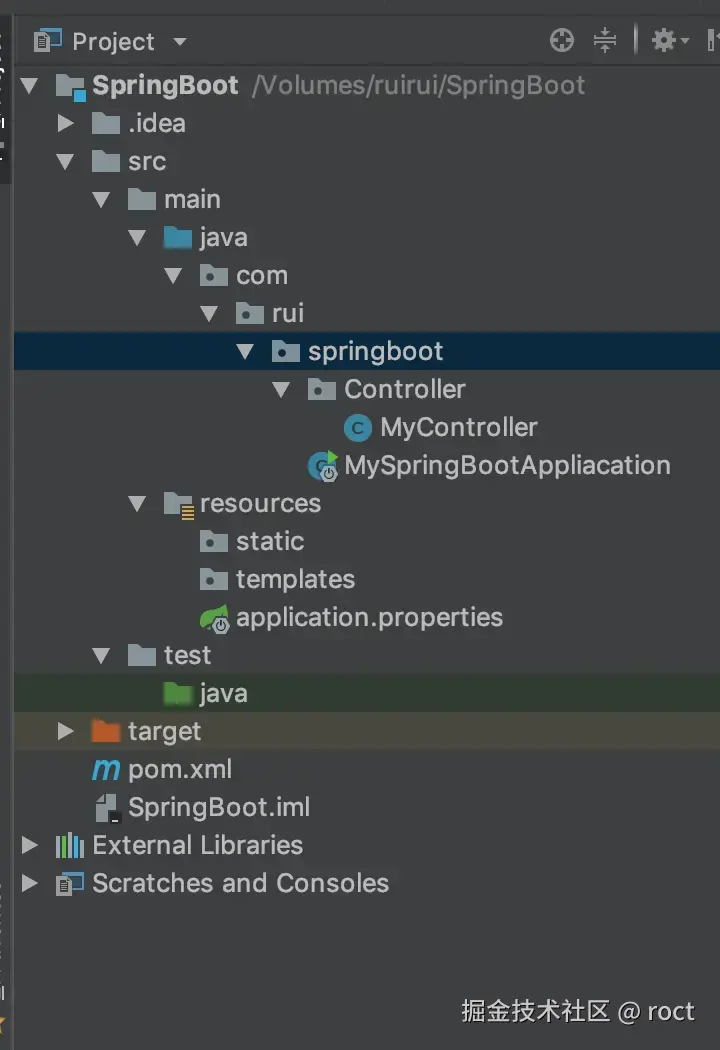
Task: Click the Scratches and Consoles icon
Action: coord(70,884)
